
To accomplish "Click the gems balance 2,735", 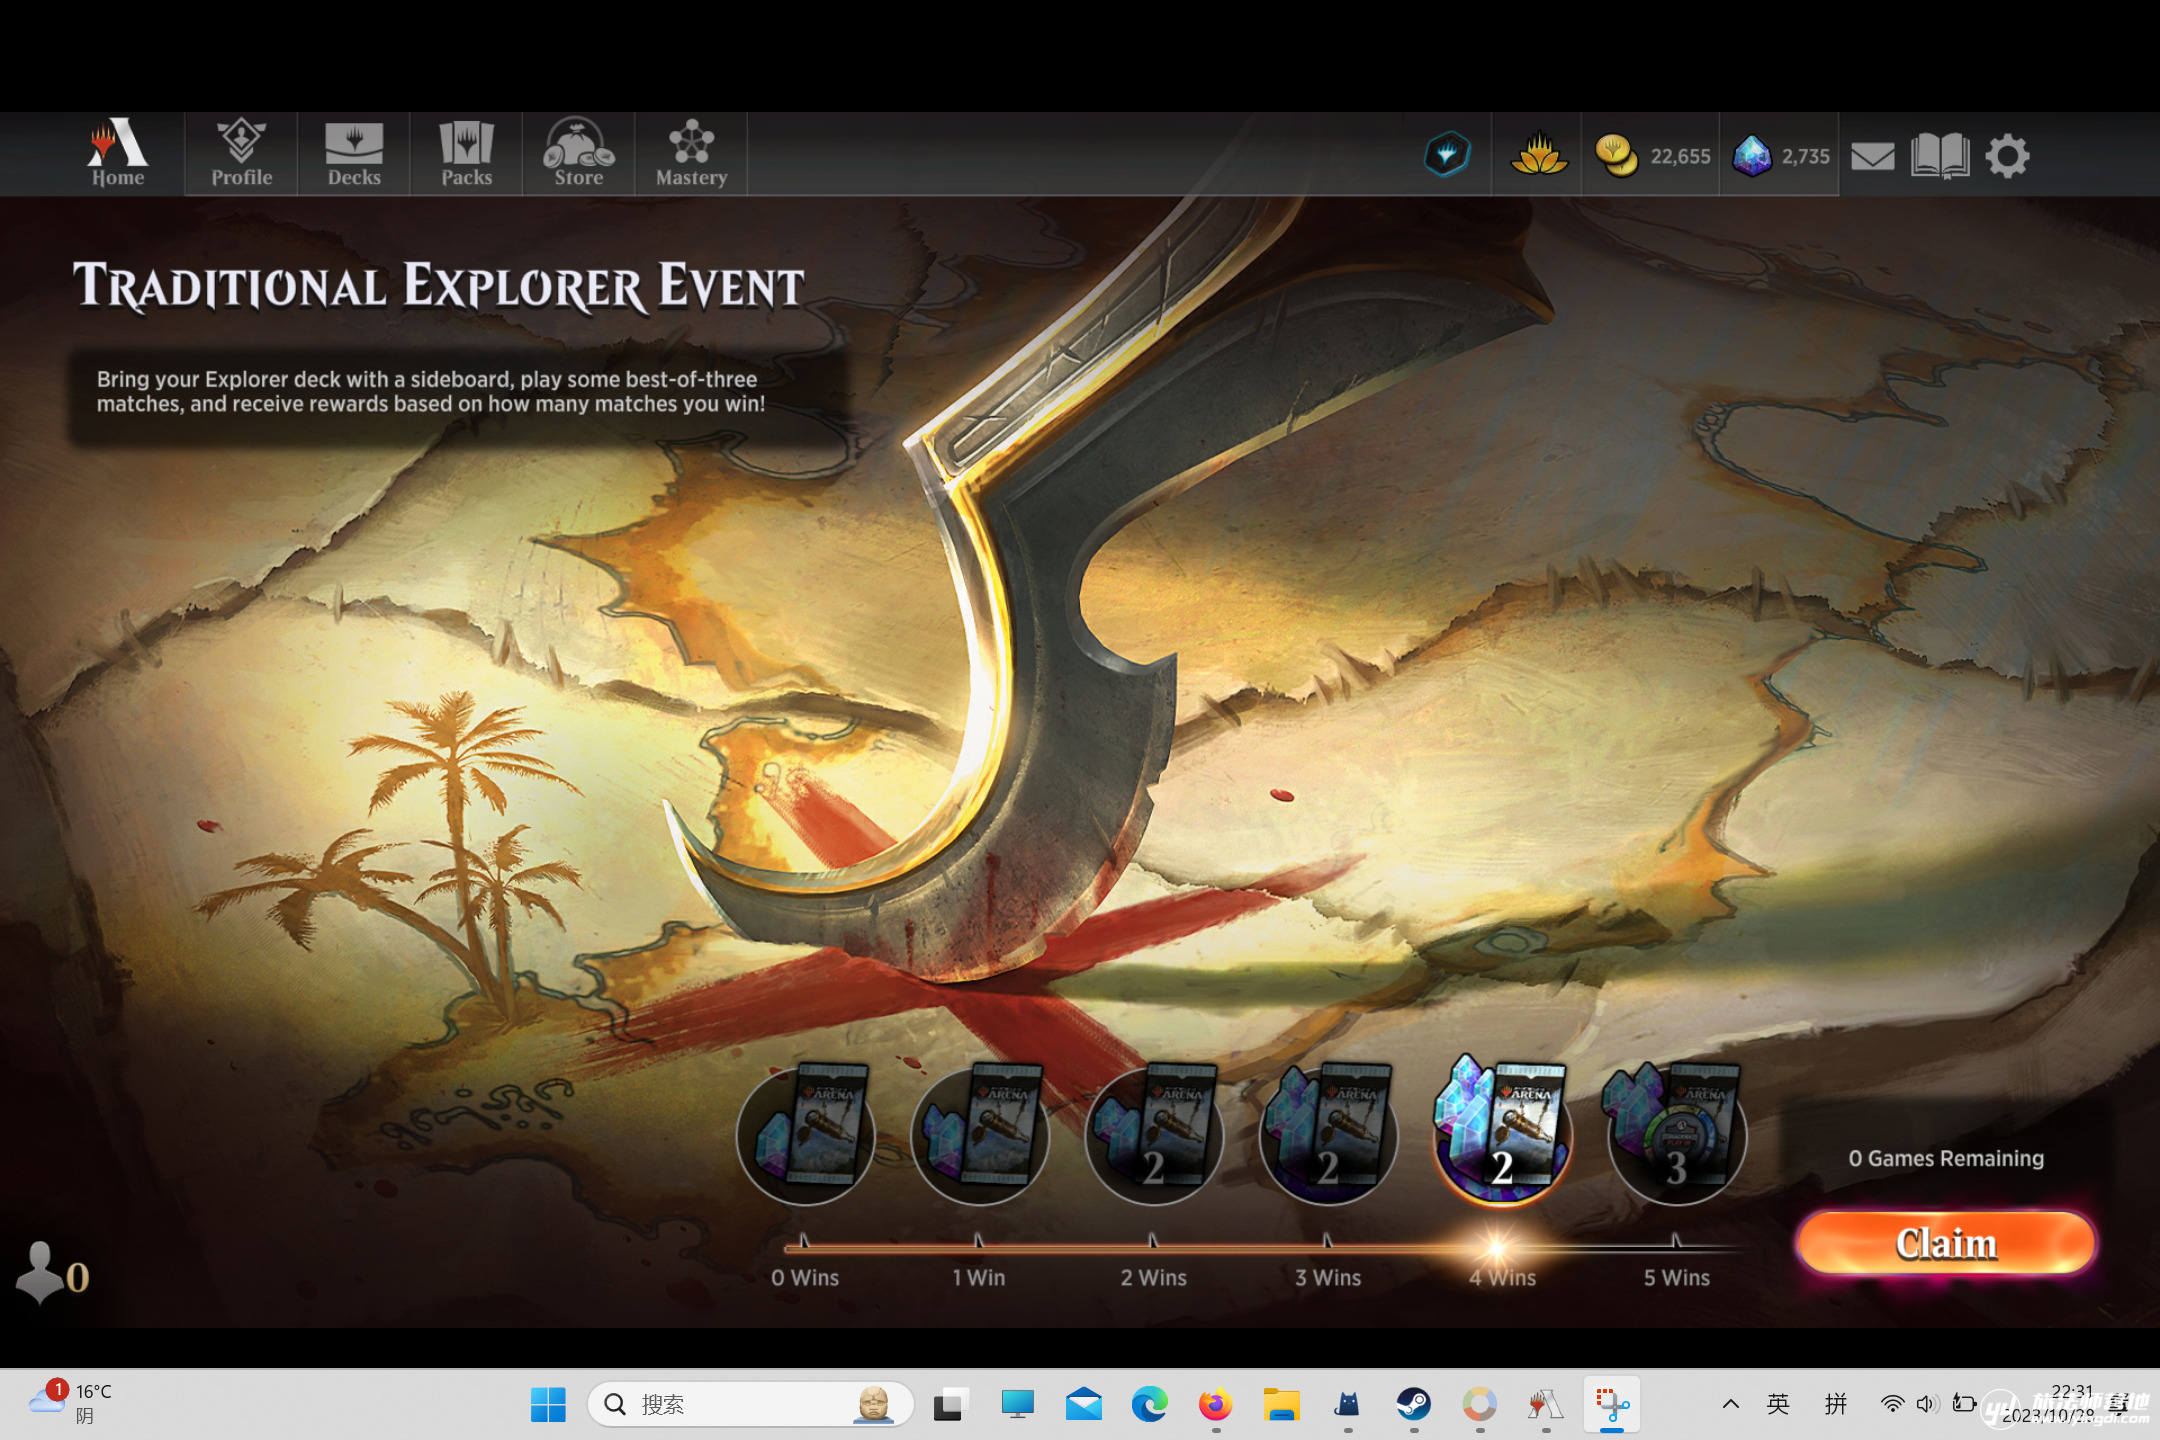I will (1781, 156).
